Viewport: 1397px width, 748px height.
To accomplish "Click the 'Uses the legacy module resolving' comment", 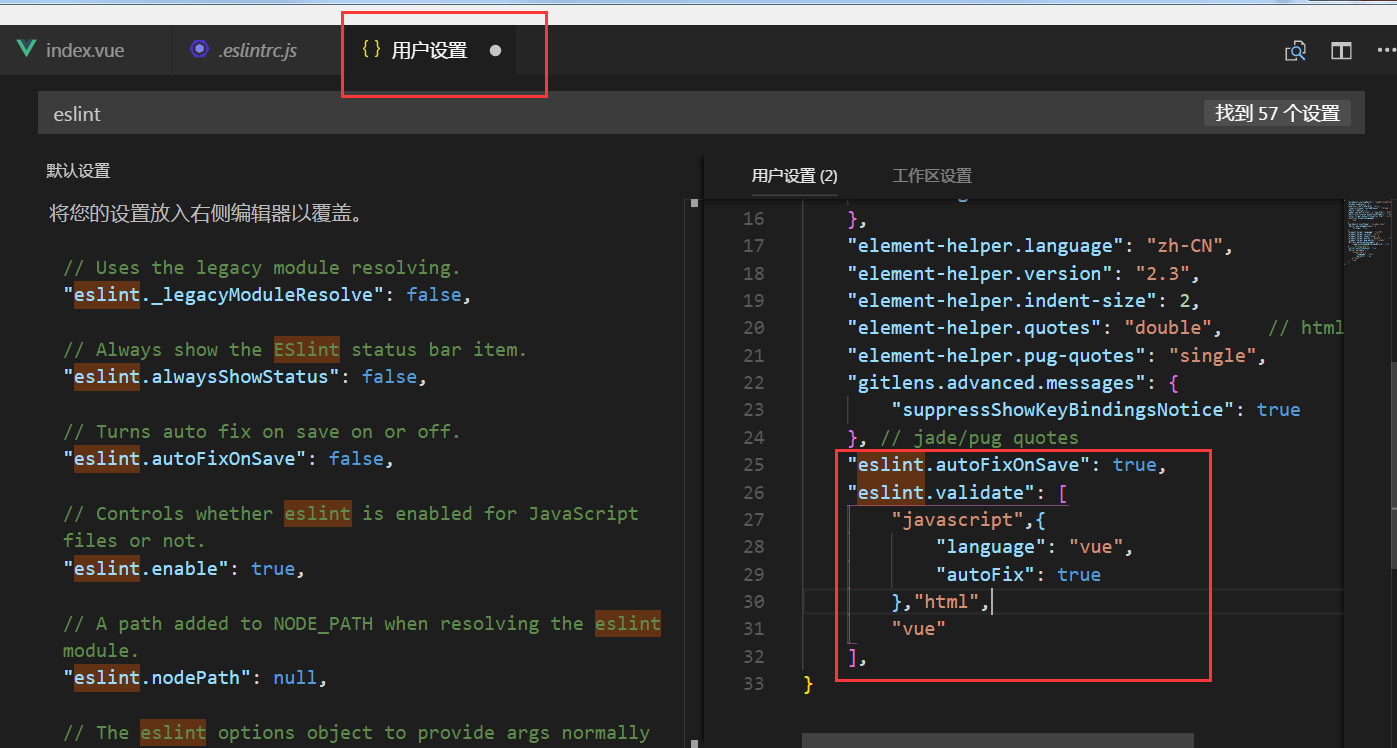I will (x=262, y=268).
